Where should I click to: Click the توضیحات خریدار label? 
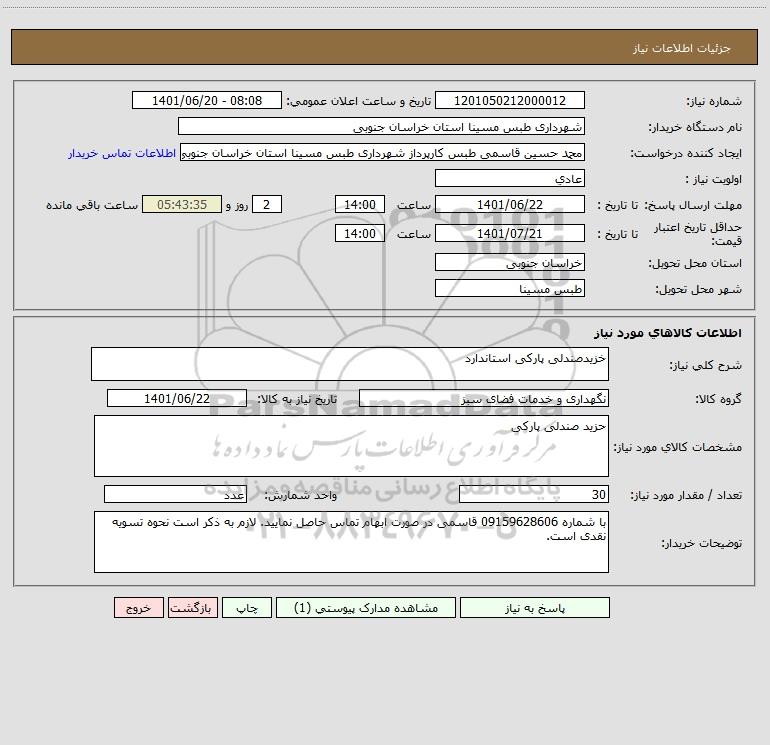pyautogui.click(x=702, y=543)
